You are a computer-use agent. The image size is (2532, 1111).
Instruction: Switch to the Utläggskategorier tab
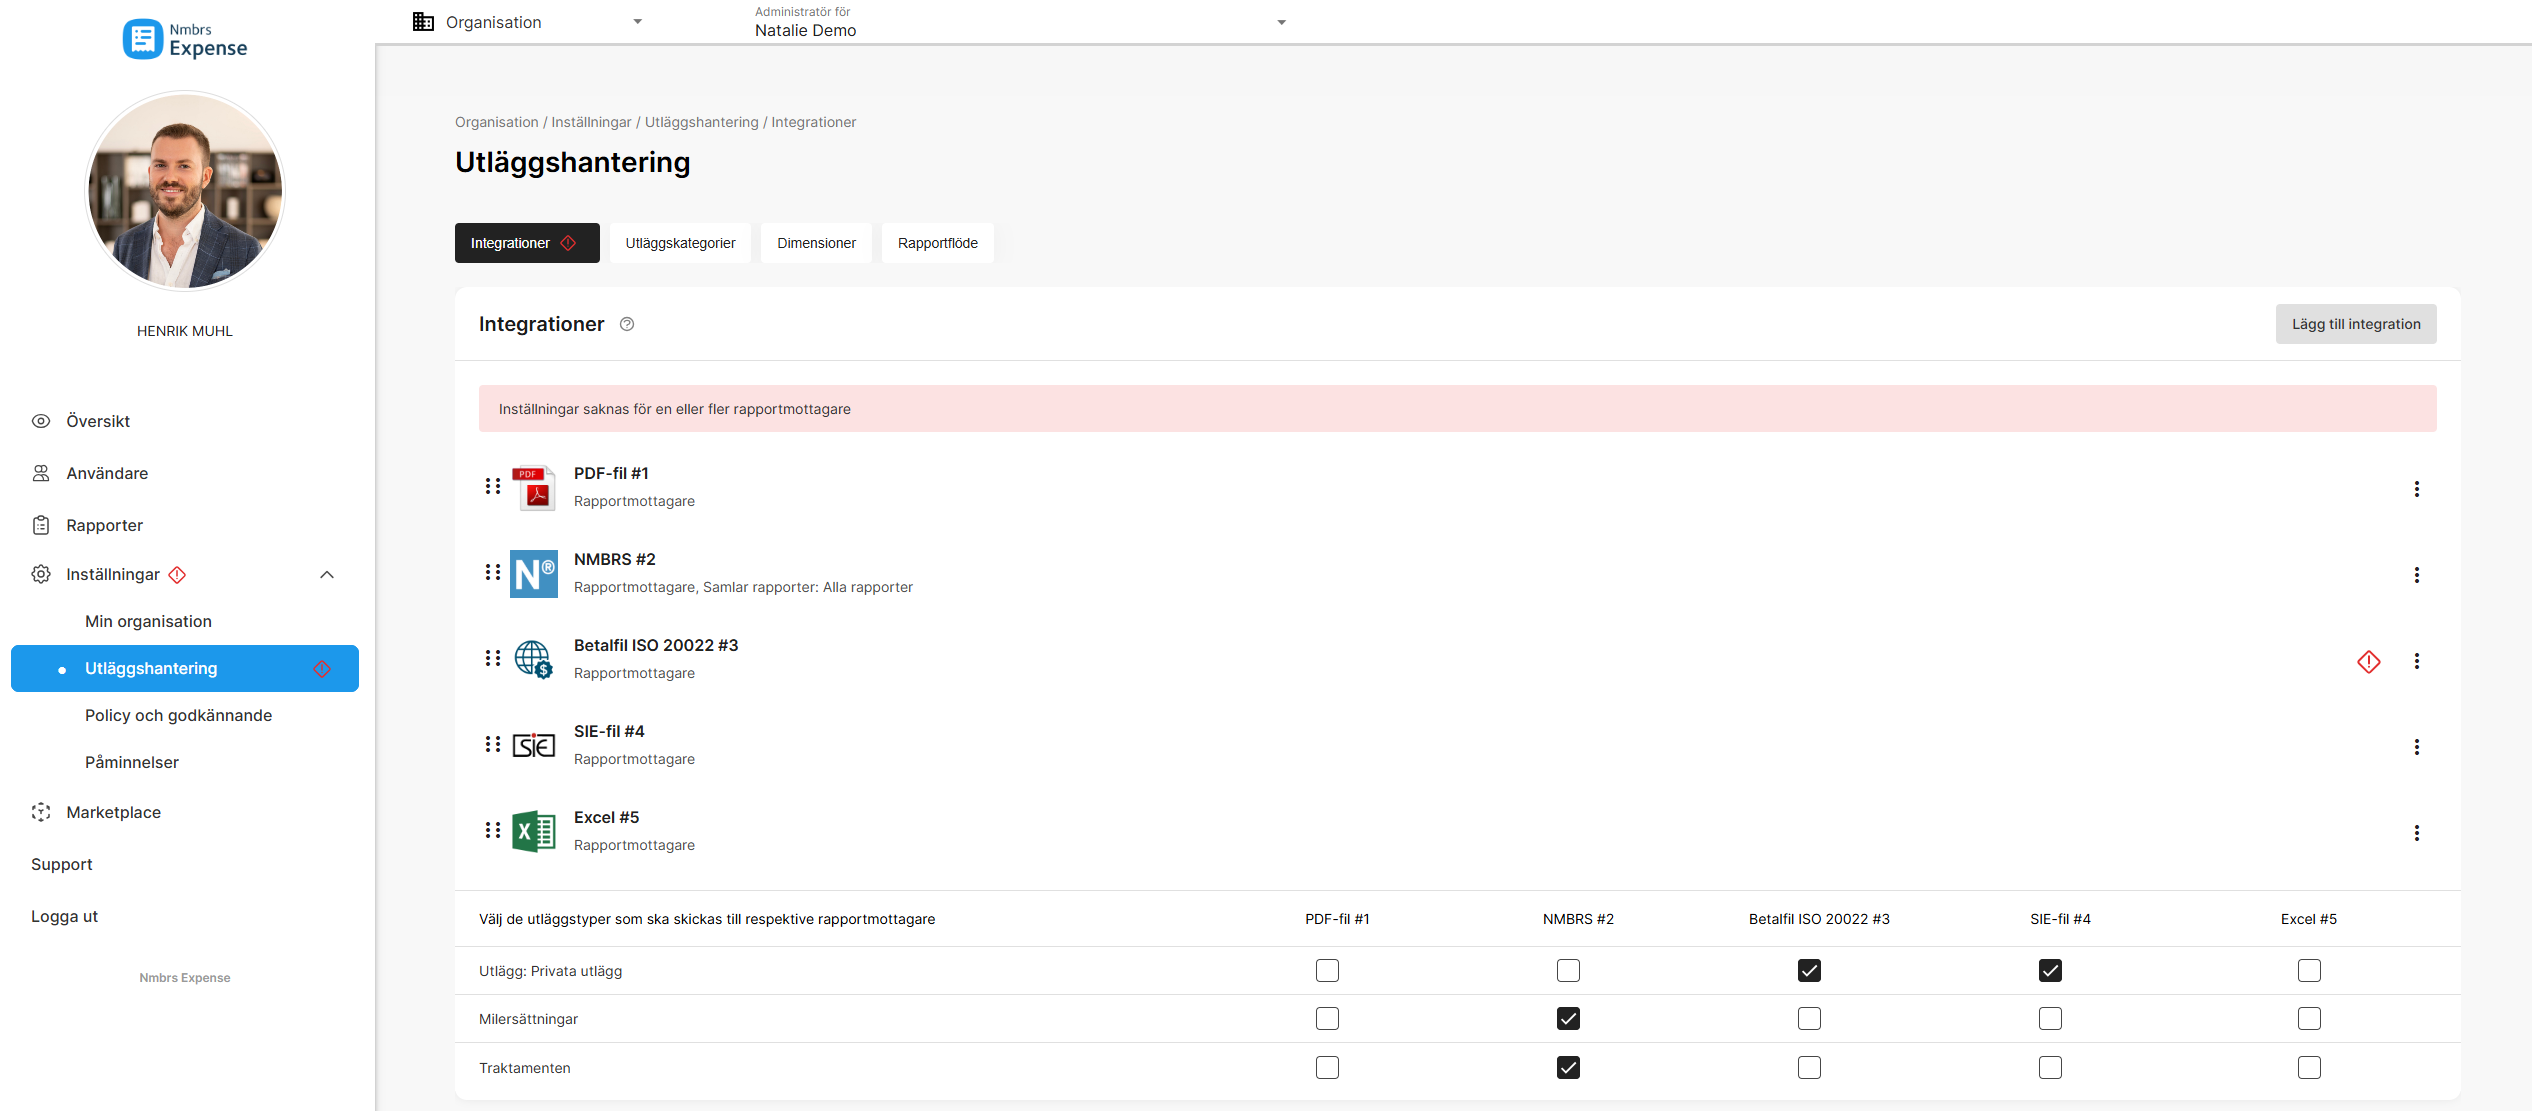(x=680, y=243)
